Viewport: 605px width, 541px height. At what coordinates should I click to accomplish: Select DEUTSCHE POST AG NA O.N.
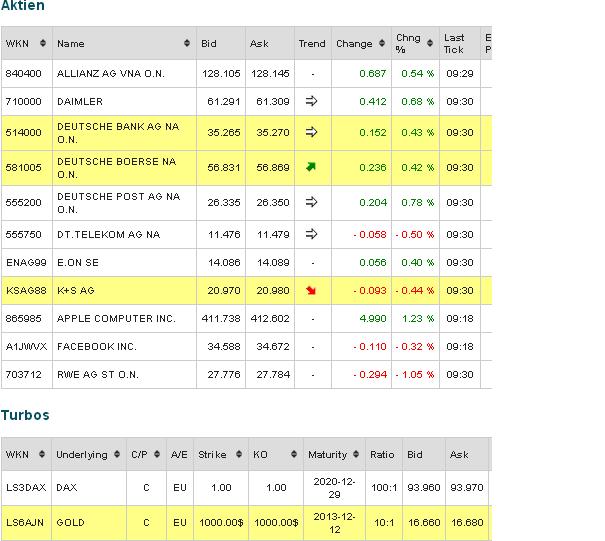pos(118,203)
